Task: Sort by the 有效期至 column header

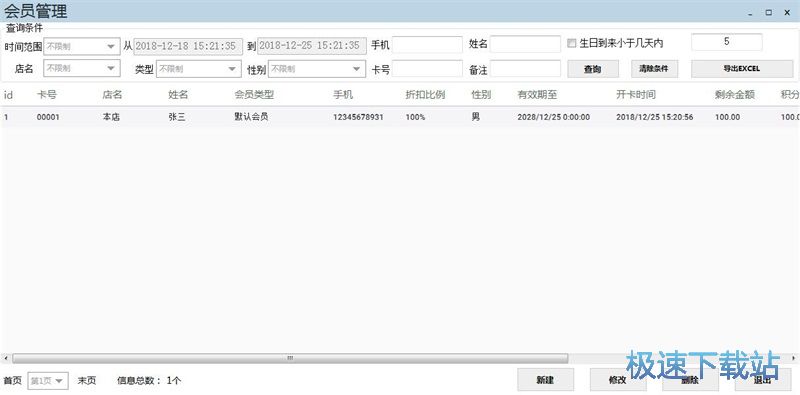Action: [x=537, y=95]
